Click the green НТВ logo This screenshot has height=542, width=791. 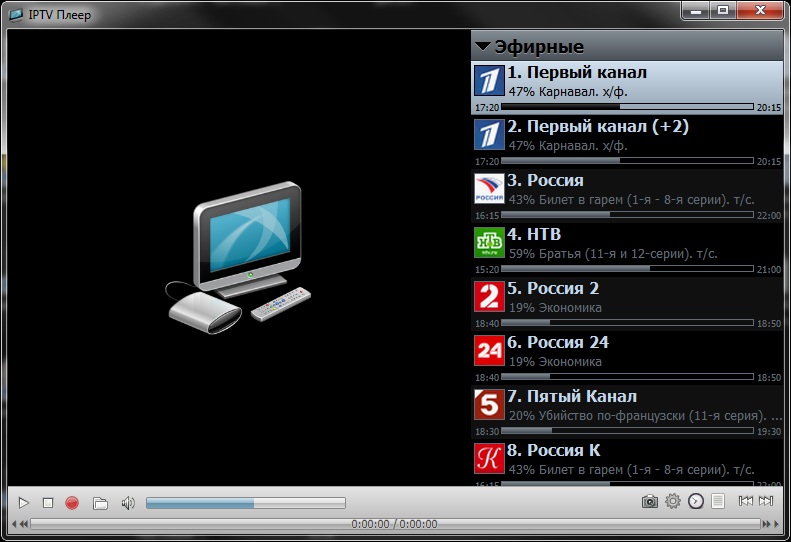(x=489, y=243)
